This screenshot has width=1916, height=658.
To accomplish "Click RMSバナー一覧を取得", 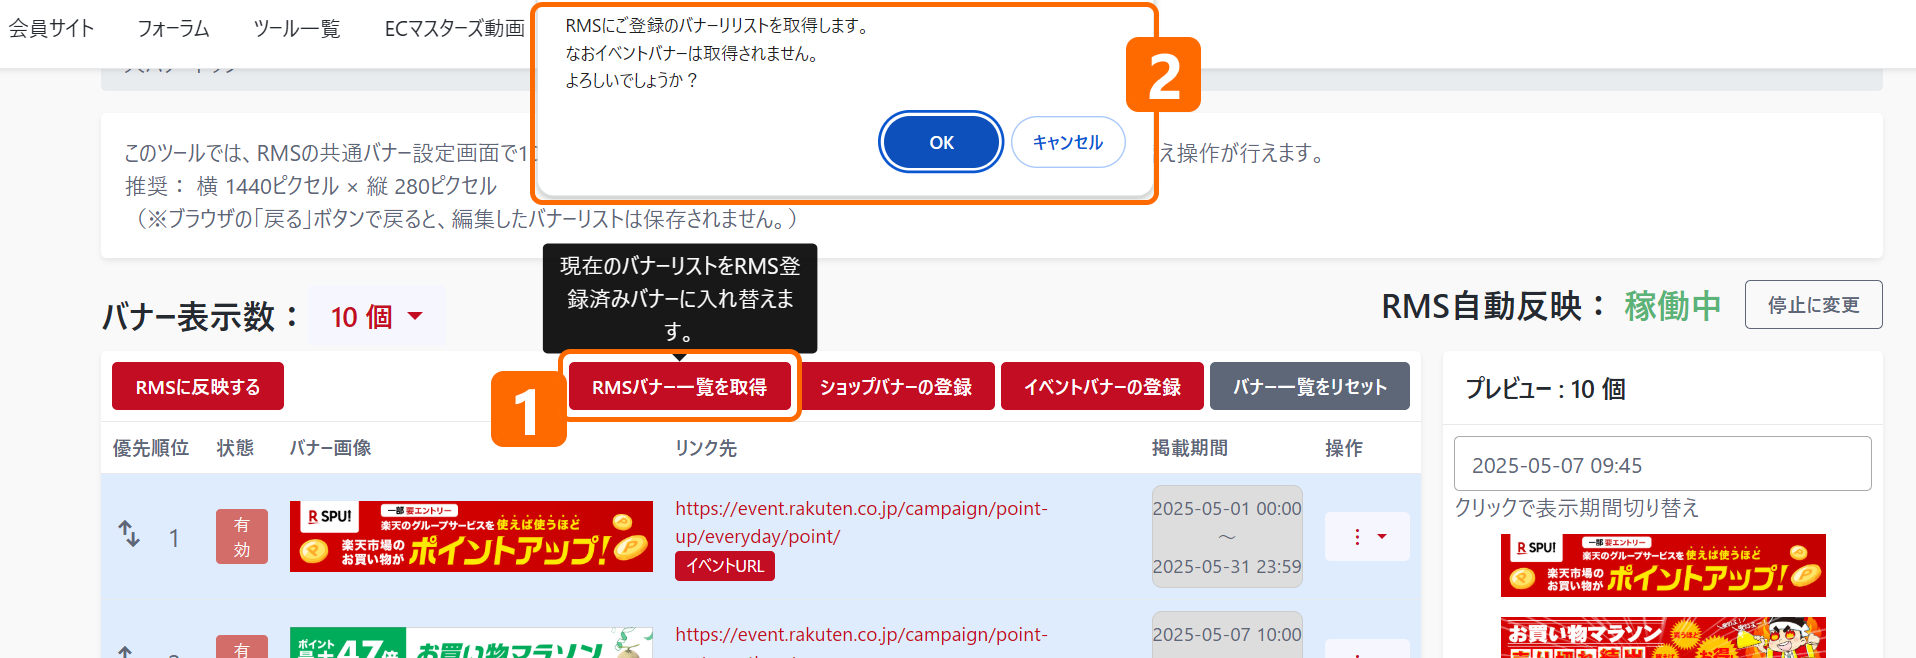I will pyautogui.click(x=680, y=386).
